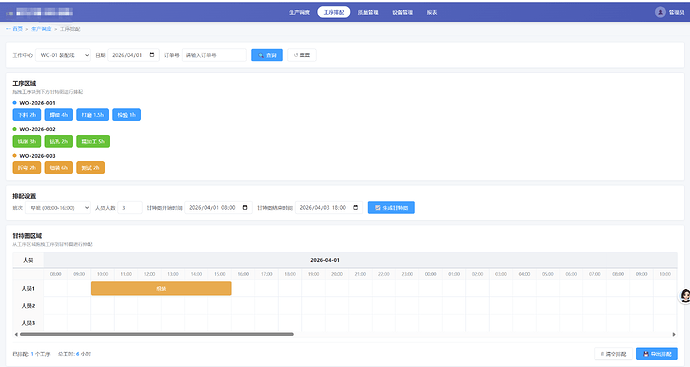Click the blue 导出排配 export button
690x367 pixels.
tap(657, 354)
